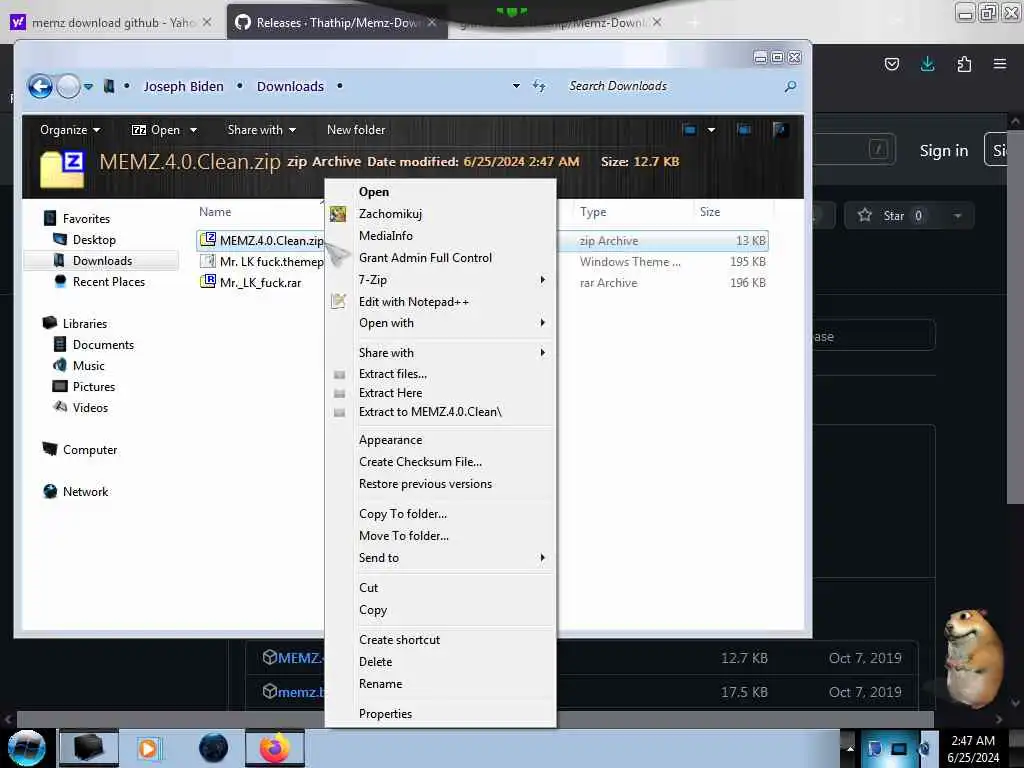Select the Mr._LK_fuck.rar file
The image size is (1024, 768).
tap(260, 283)
